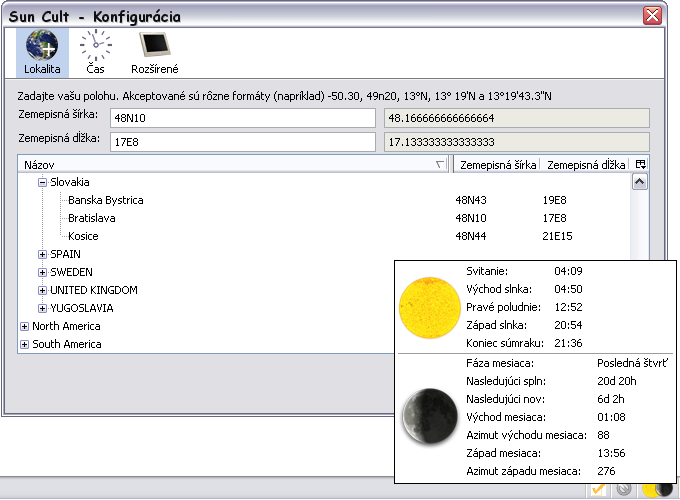Click the Západ slnka time 20:54
The width and height of the screenshot is (680, 500).
point(568,325)
